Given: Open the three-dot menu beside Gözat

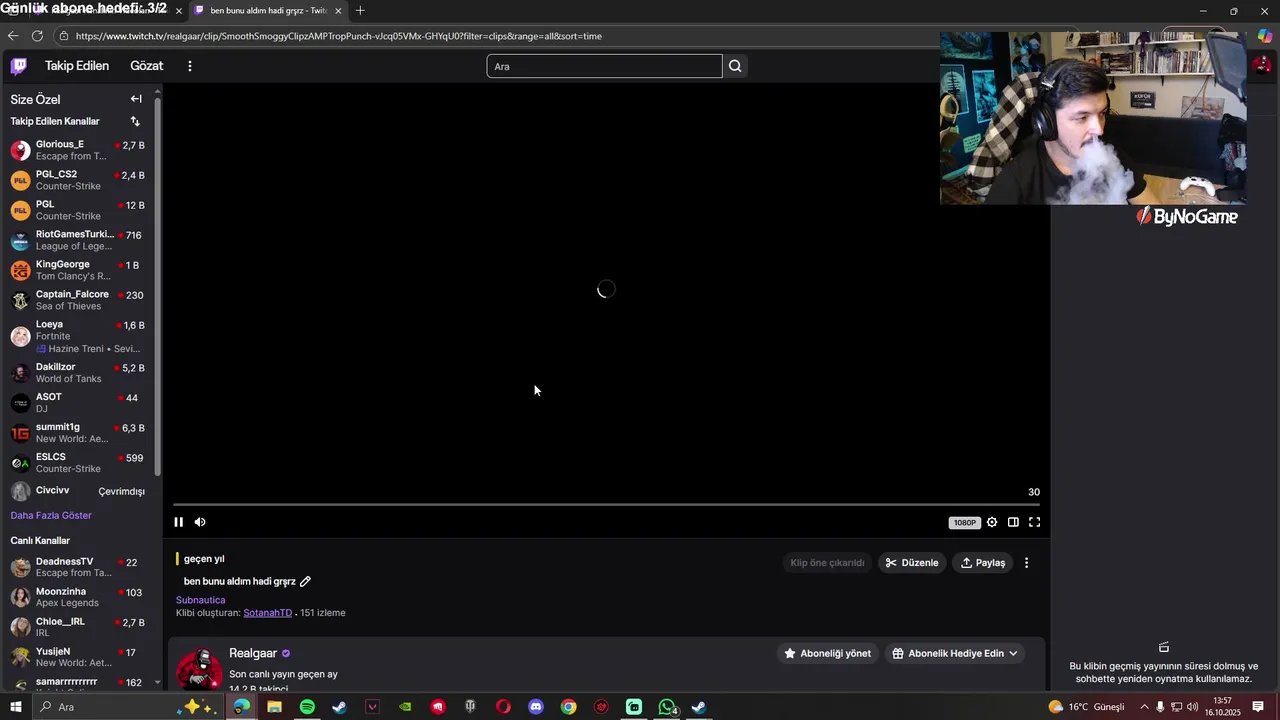Looking at the screenshot, I should (x=190, y=66).
